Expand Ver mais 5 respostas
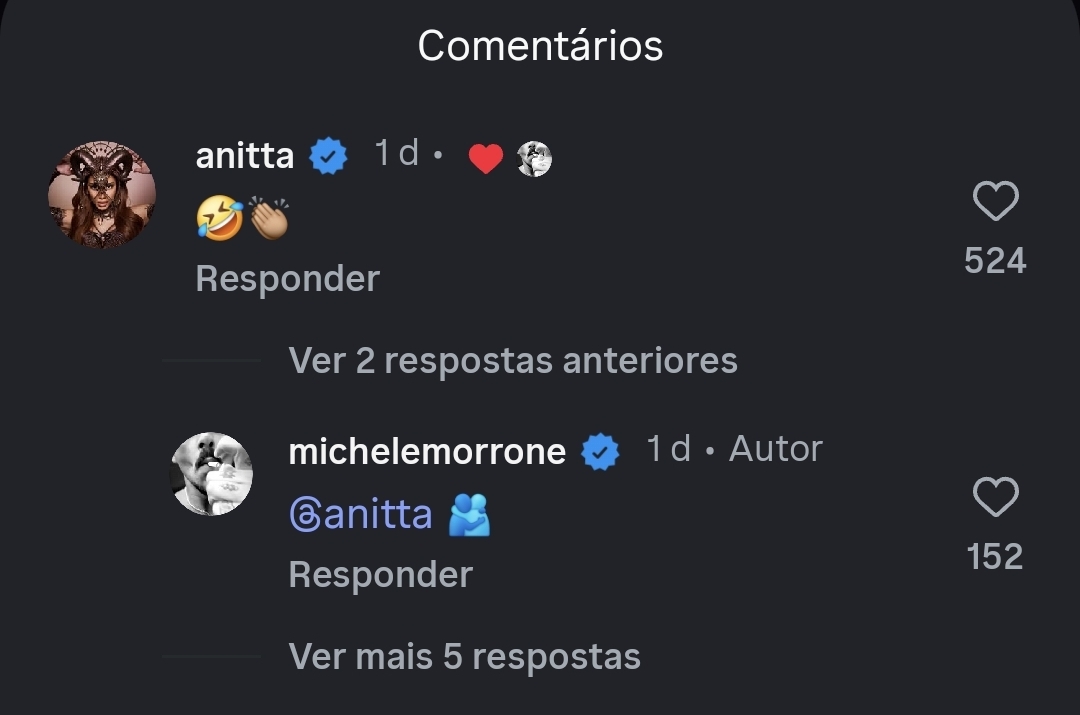Image resolution: width=1080 pixels, height=715 pixels. coord(464,656)
